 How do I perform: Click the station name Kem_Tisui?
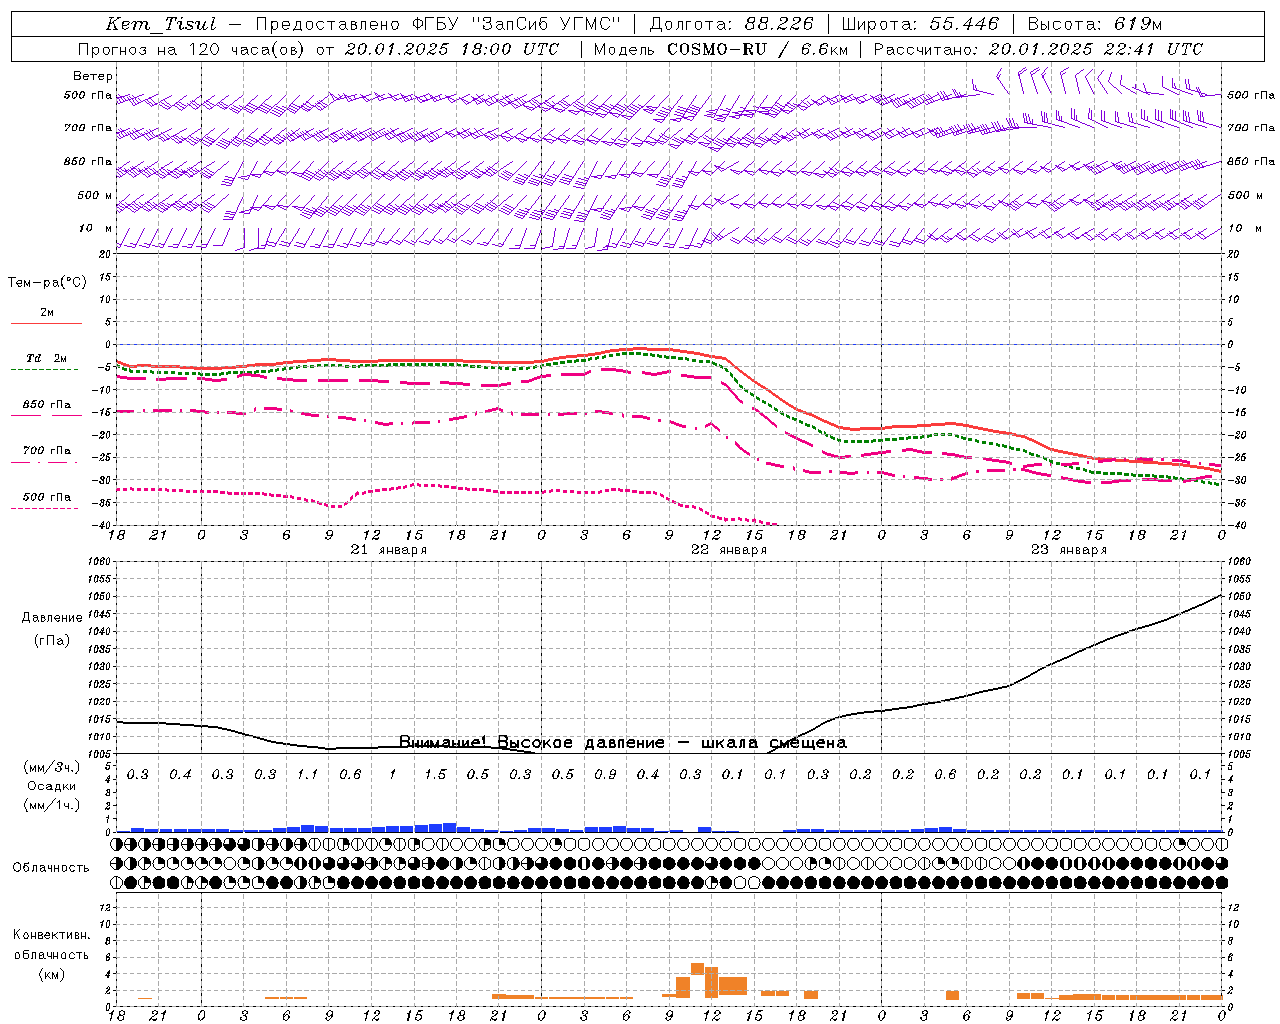pyautogui.click(x=161, y=24)
